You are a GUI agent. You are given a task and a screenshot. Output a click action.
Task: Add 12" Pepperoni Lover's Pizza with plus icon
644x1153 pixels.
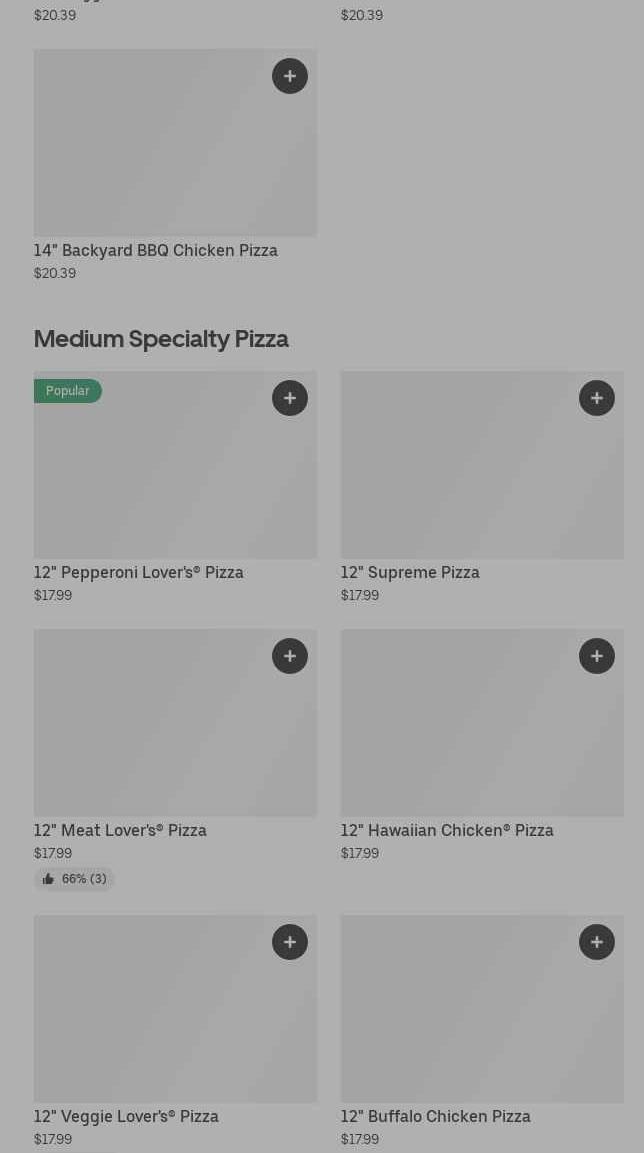[x=290, y=398]
